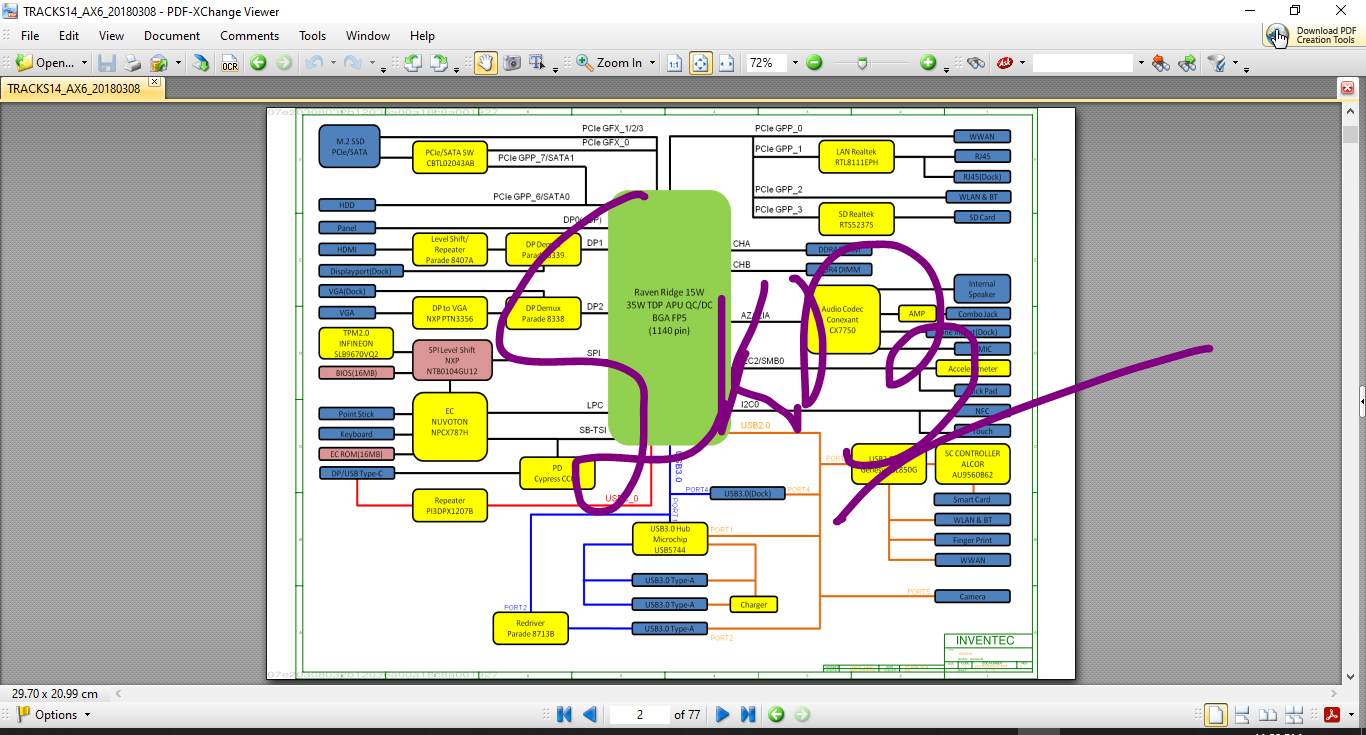Image resolution: width=1366 pixels, height=735 pixels.
Task: Expand the Open recent files dropdown arrow
Action: pyautogui.click(x=84, y=63)
